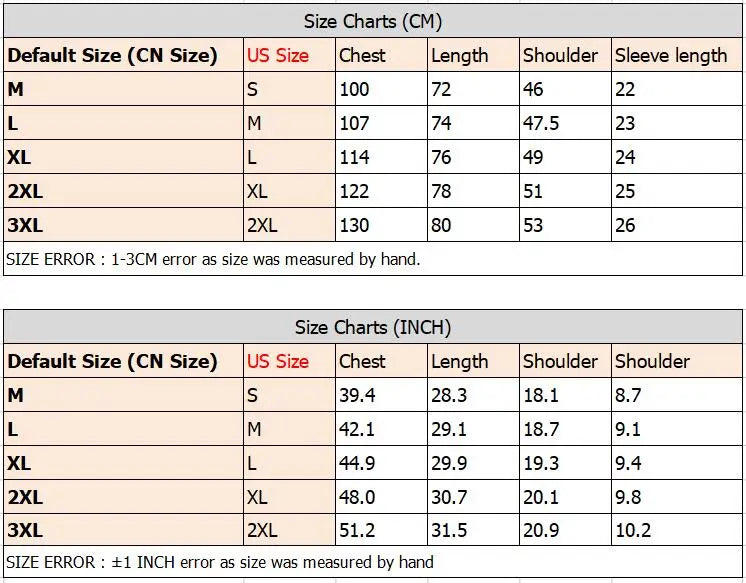Click Chest value 48.0 in INCH chart
The width and height of the screenshot is (746, 583).
click(357, 497)
